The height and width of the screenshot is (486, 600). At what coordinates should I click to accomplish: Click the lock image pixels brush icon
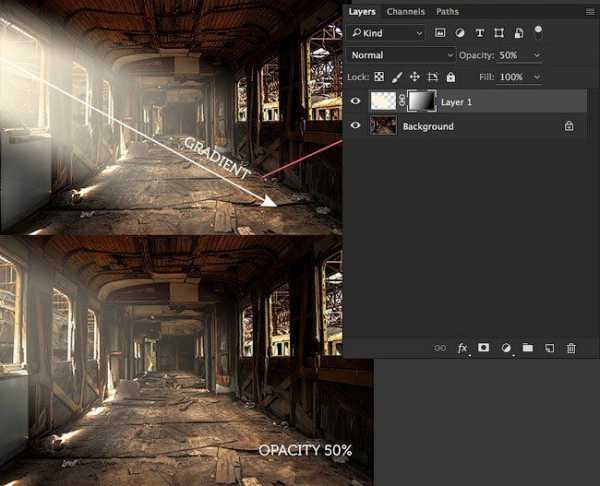[x=398, y=77]
